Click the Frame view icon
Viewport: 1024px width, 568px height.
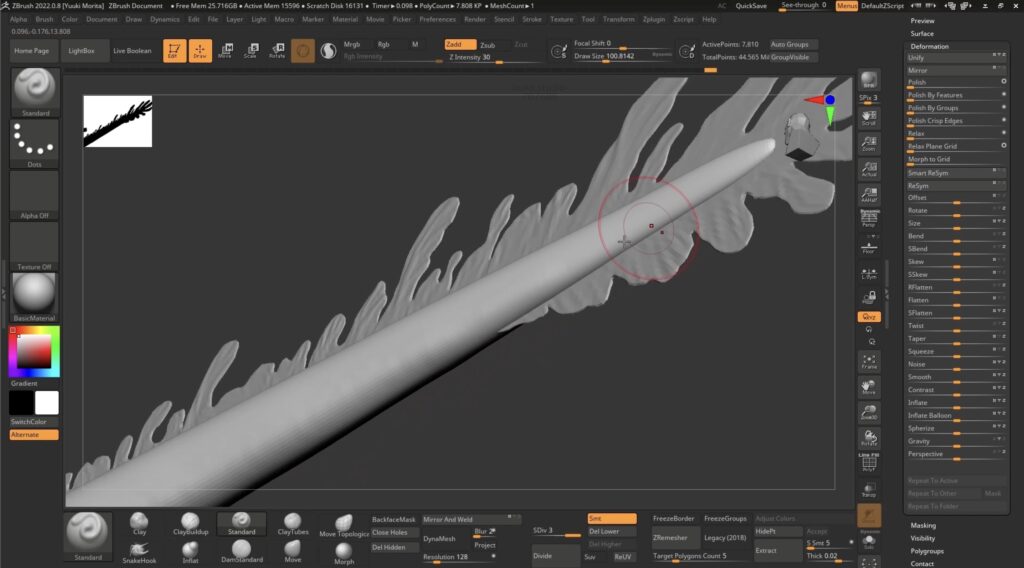(x=869, y=361)
